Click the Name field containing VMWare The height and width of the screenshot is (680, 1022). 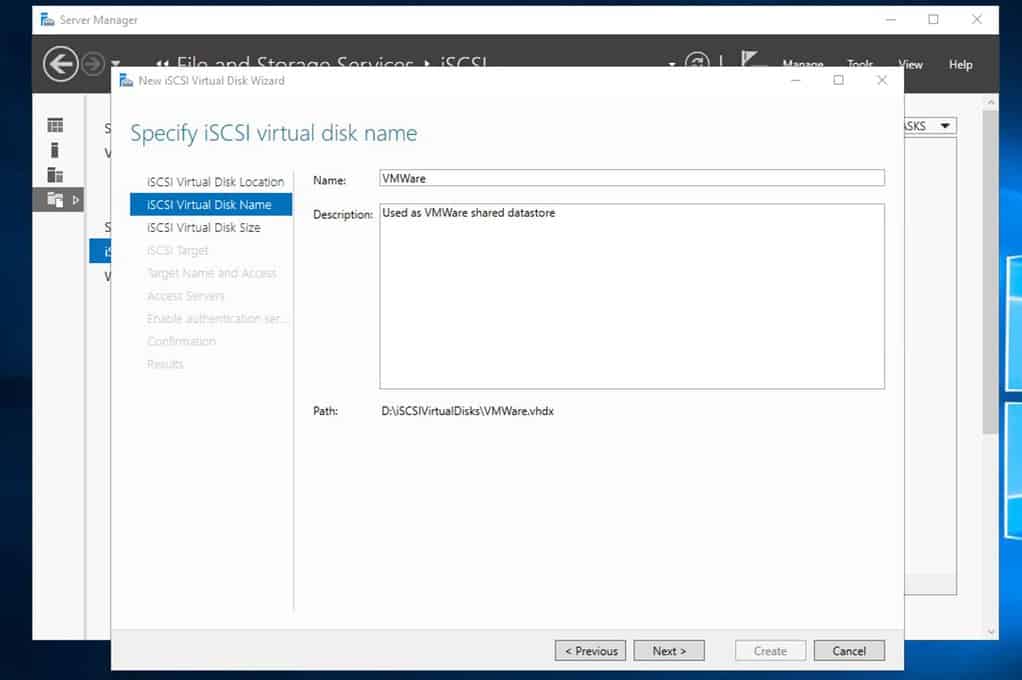[632, 178]
